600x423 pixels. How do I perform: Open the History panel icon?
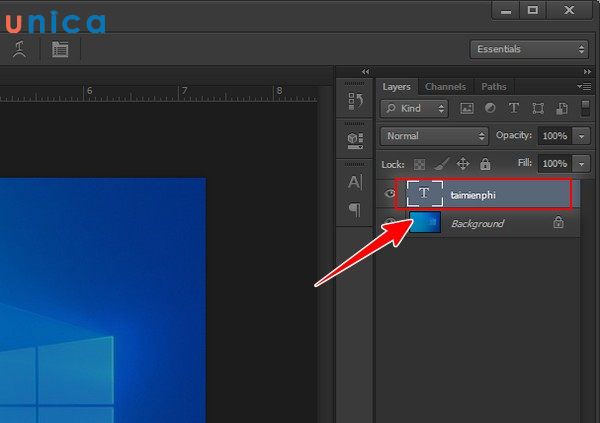(354, 101)
